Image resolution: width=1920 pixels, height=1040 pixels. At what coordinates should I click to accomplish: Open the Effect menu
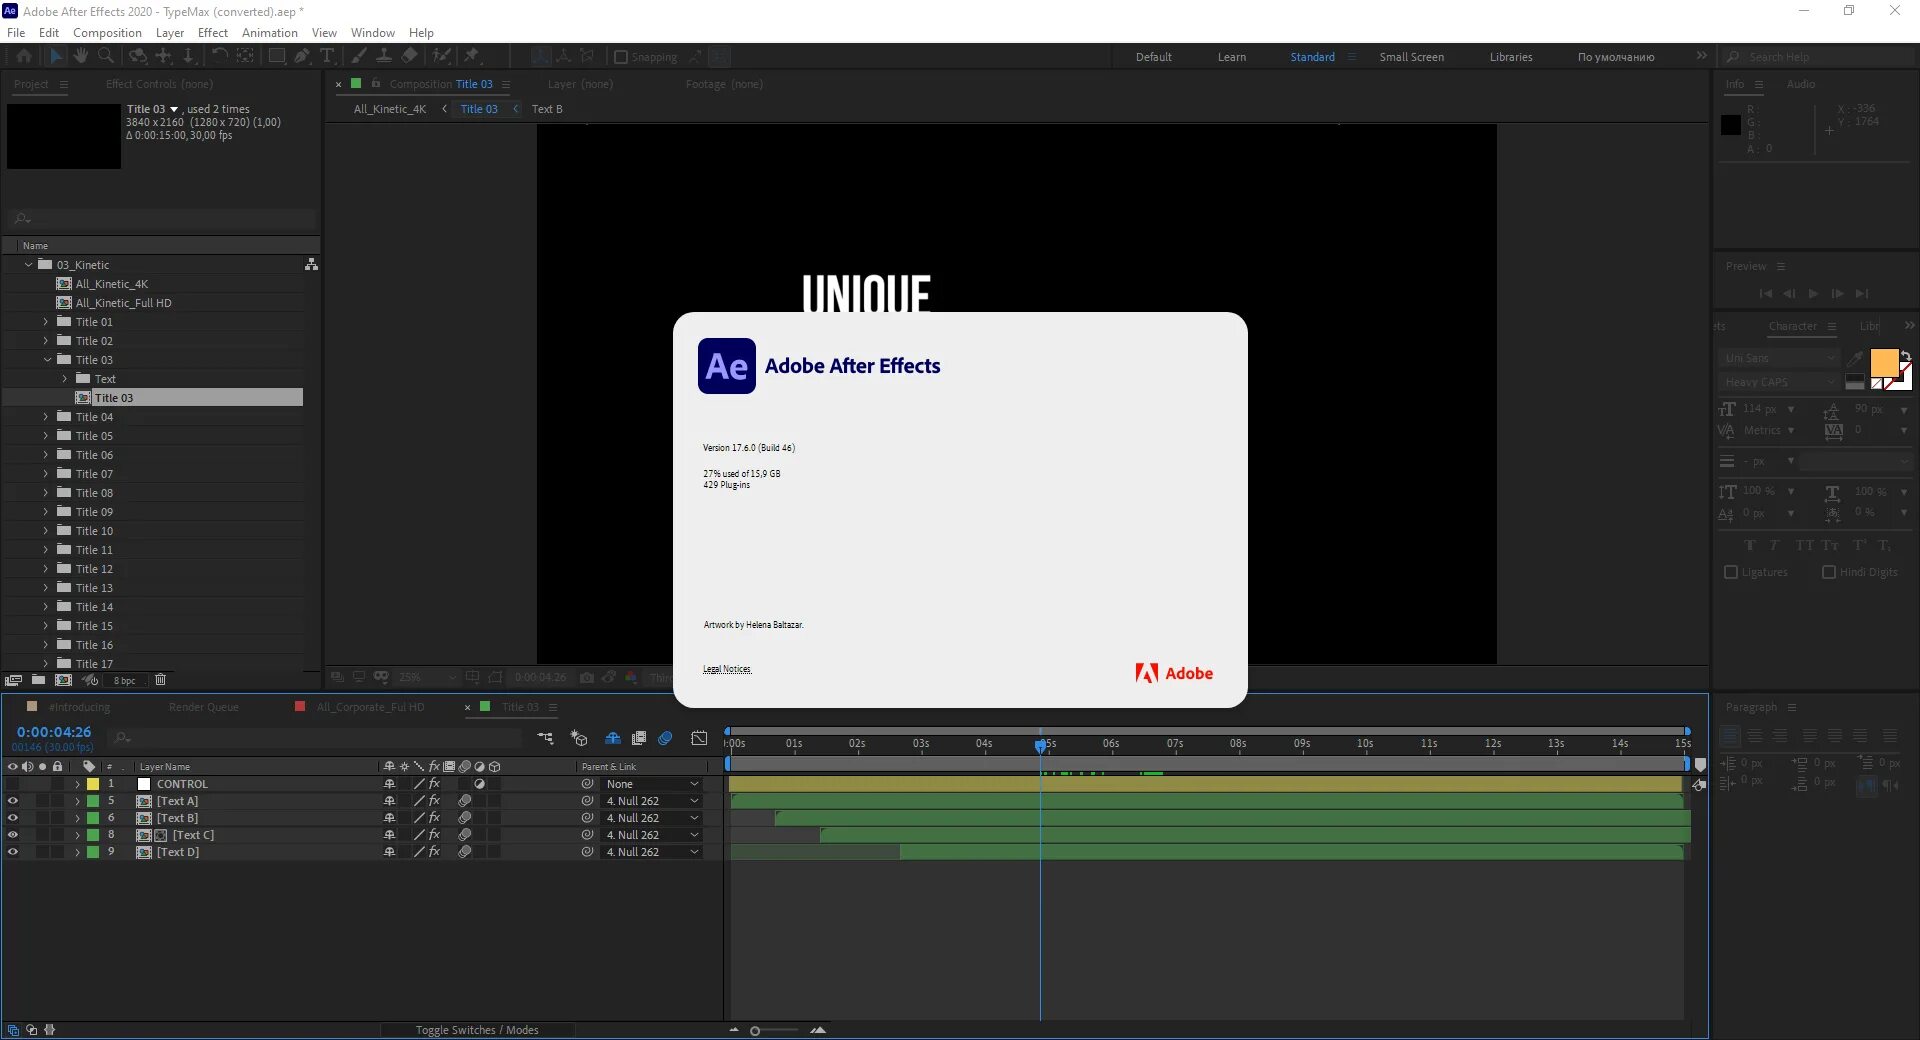coord(213,32)
